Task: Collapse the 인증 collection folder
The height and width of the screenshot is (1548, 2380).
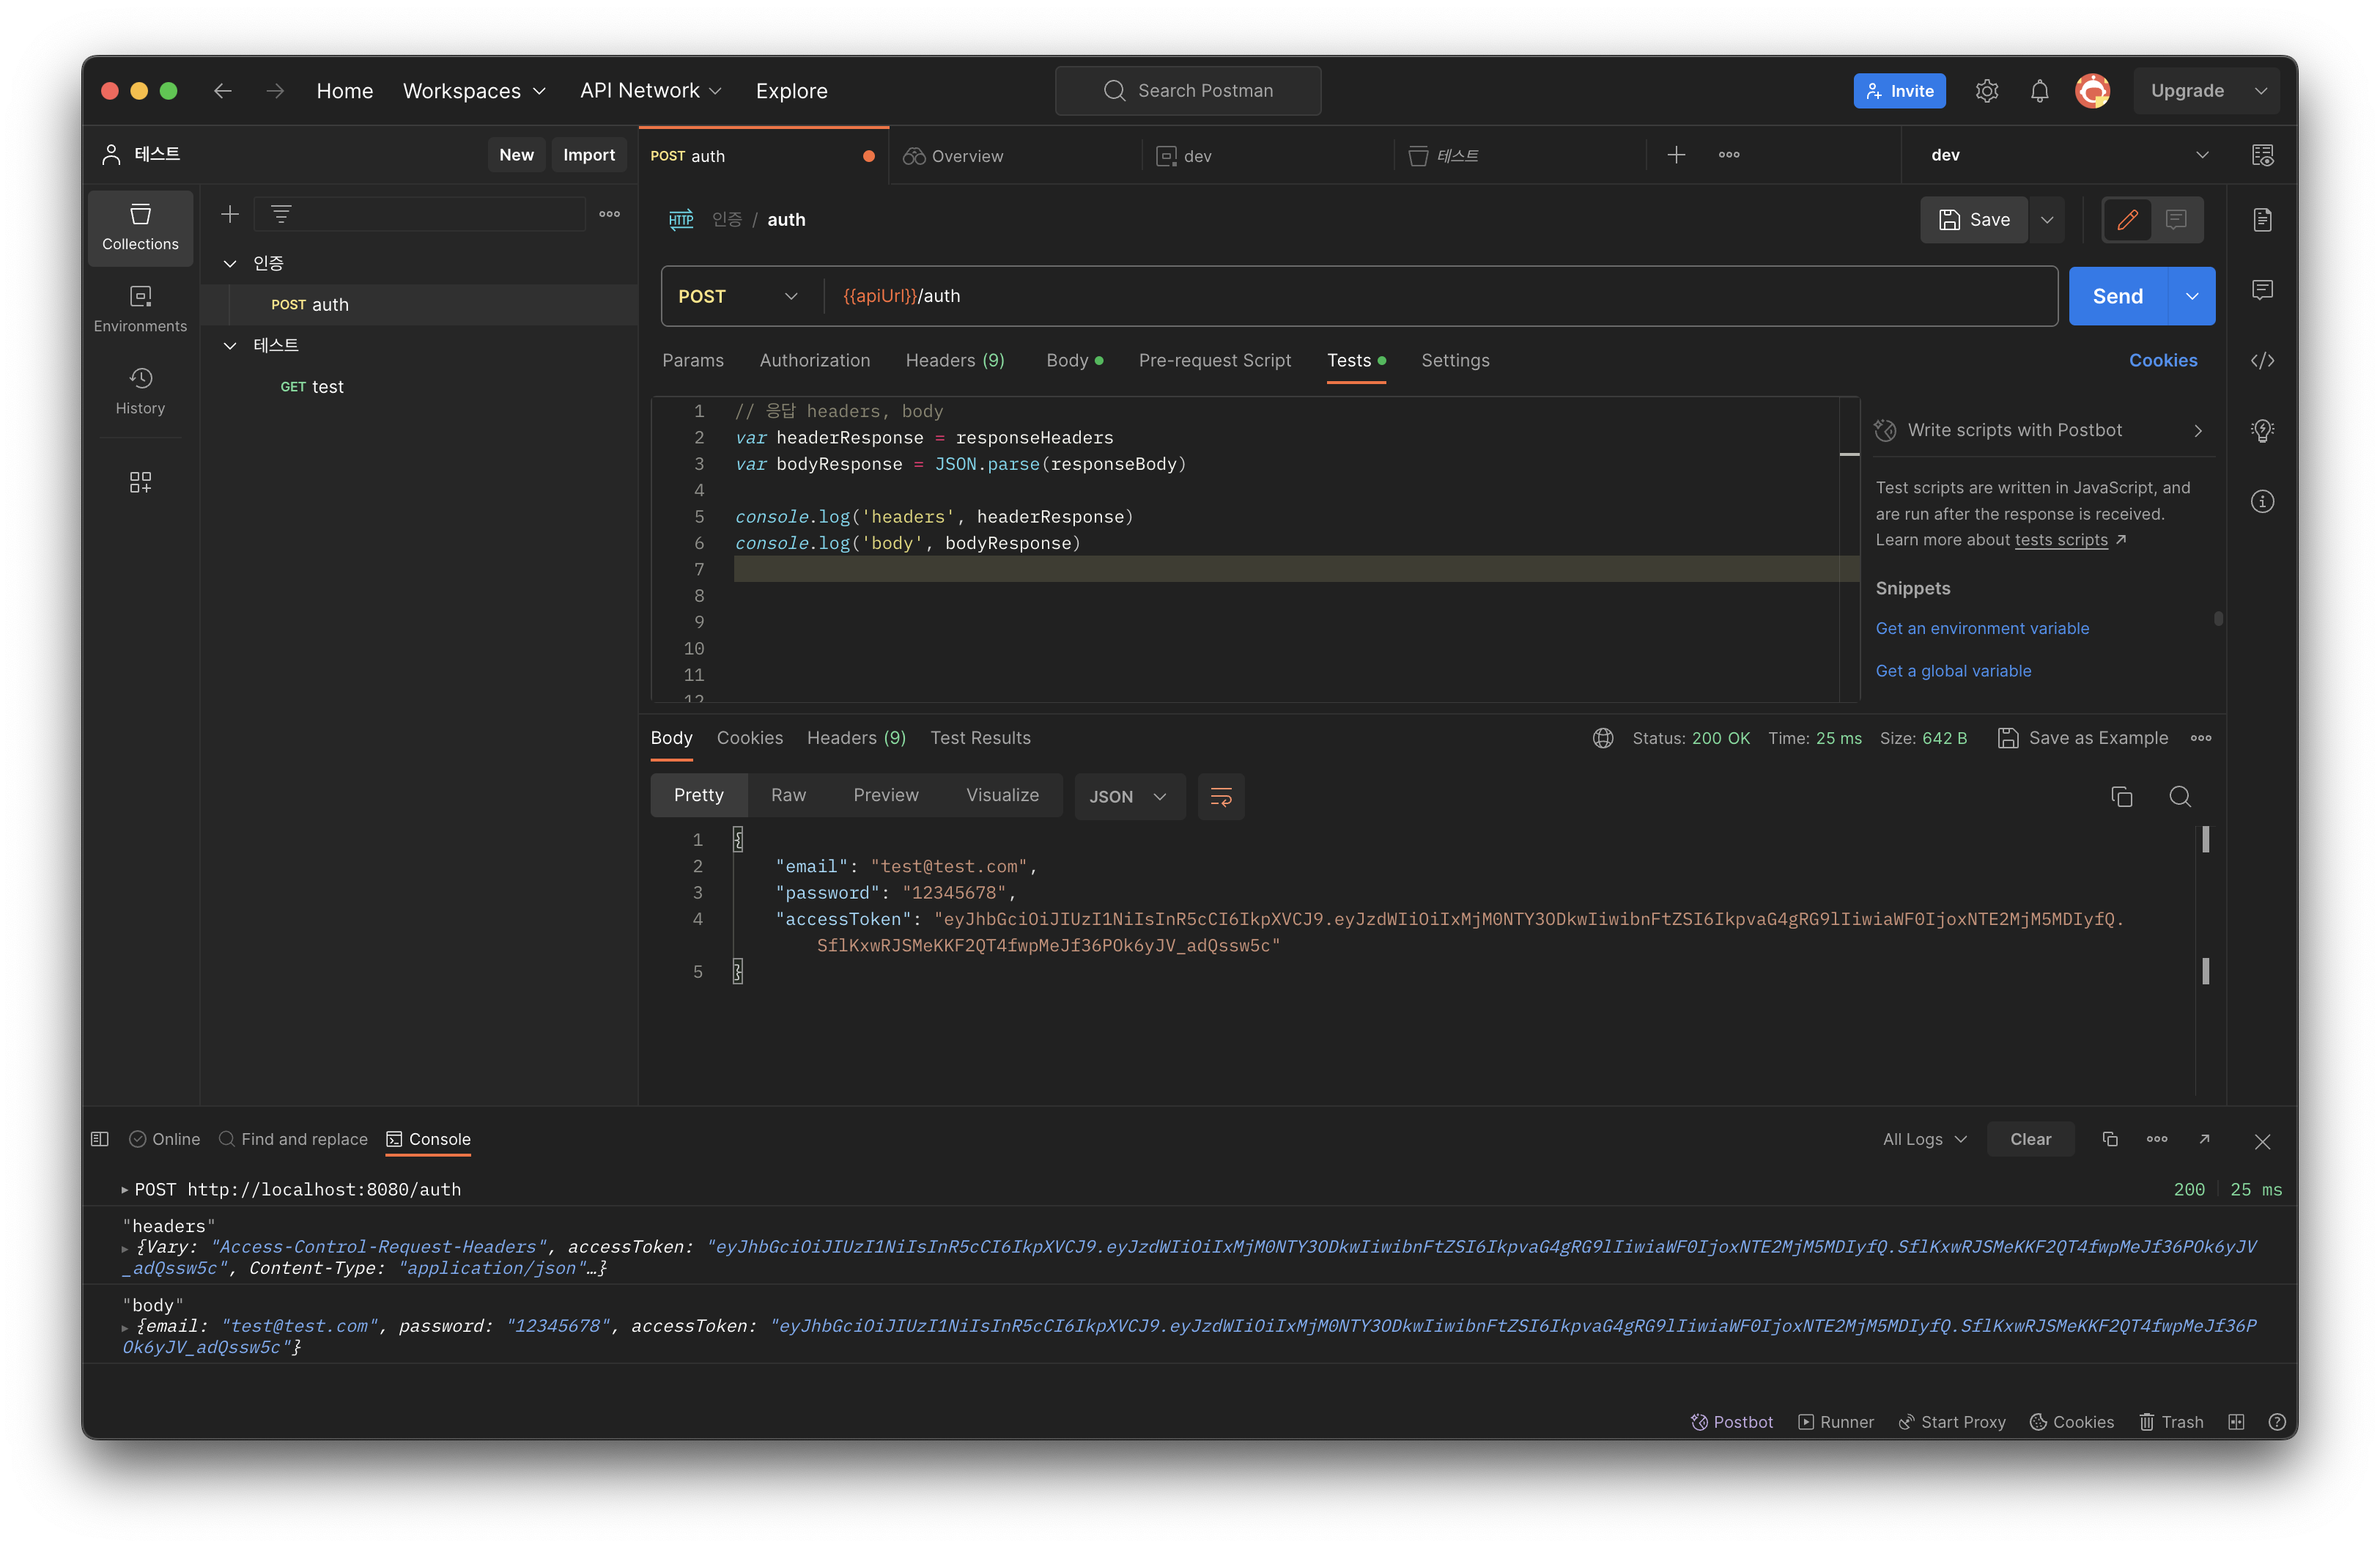Action: tap(230, 263)
